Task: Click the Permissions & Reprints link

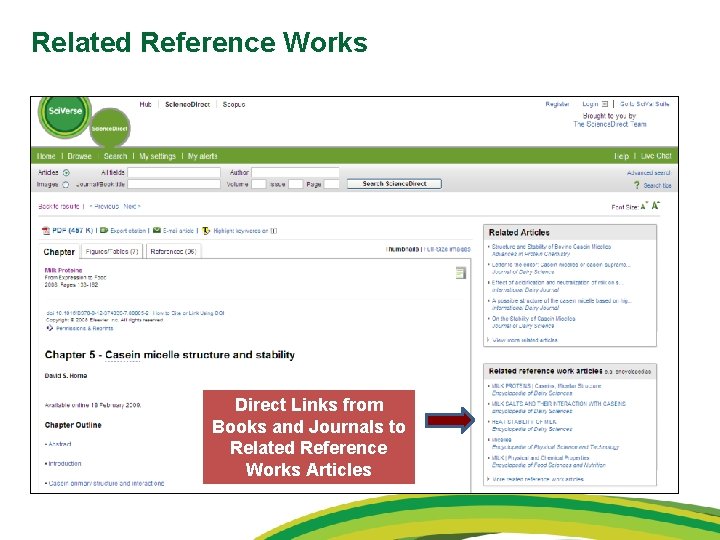Action: pyautogui.click(x=84, y=328)
